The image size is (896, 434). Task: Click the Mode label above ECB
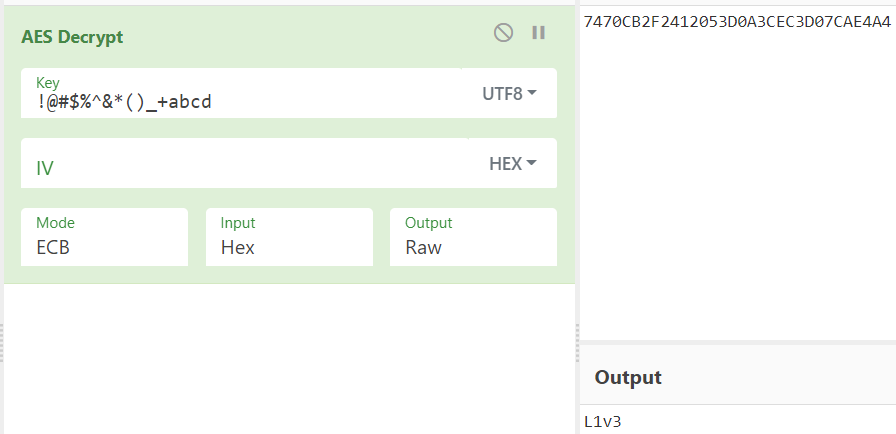(55, 223)
